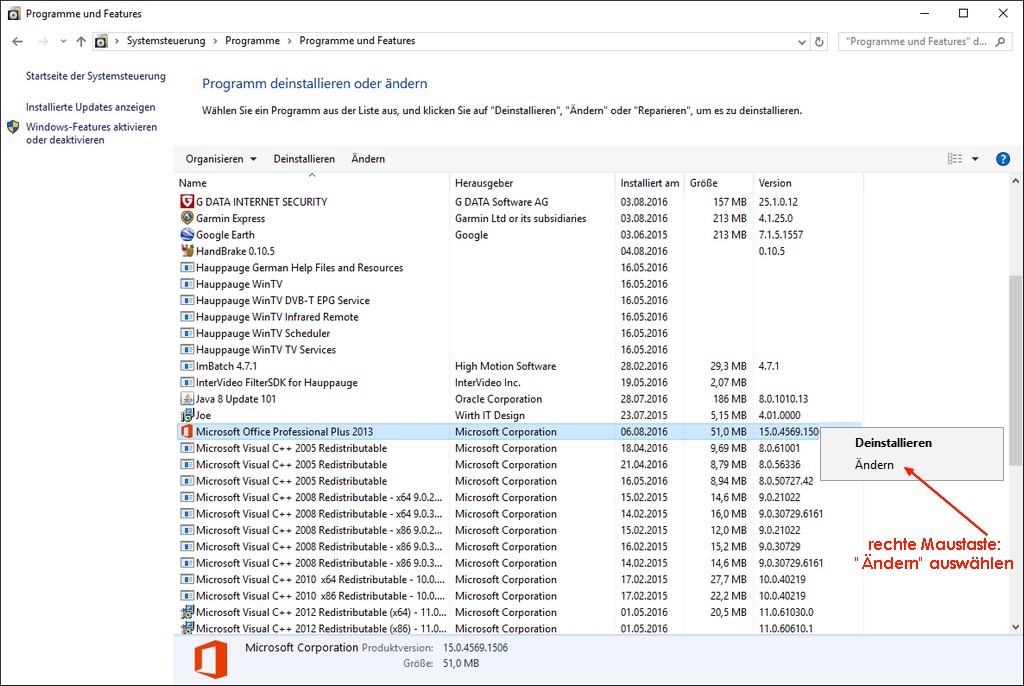Open Installierte Updates anzeigen link
Image resolution: width=1024 pixels, height=686 pixels.
click(x=91, y=107)
